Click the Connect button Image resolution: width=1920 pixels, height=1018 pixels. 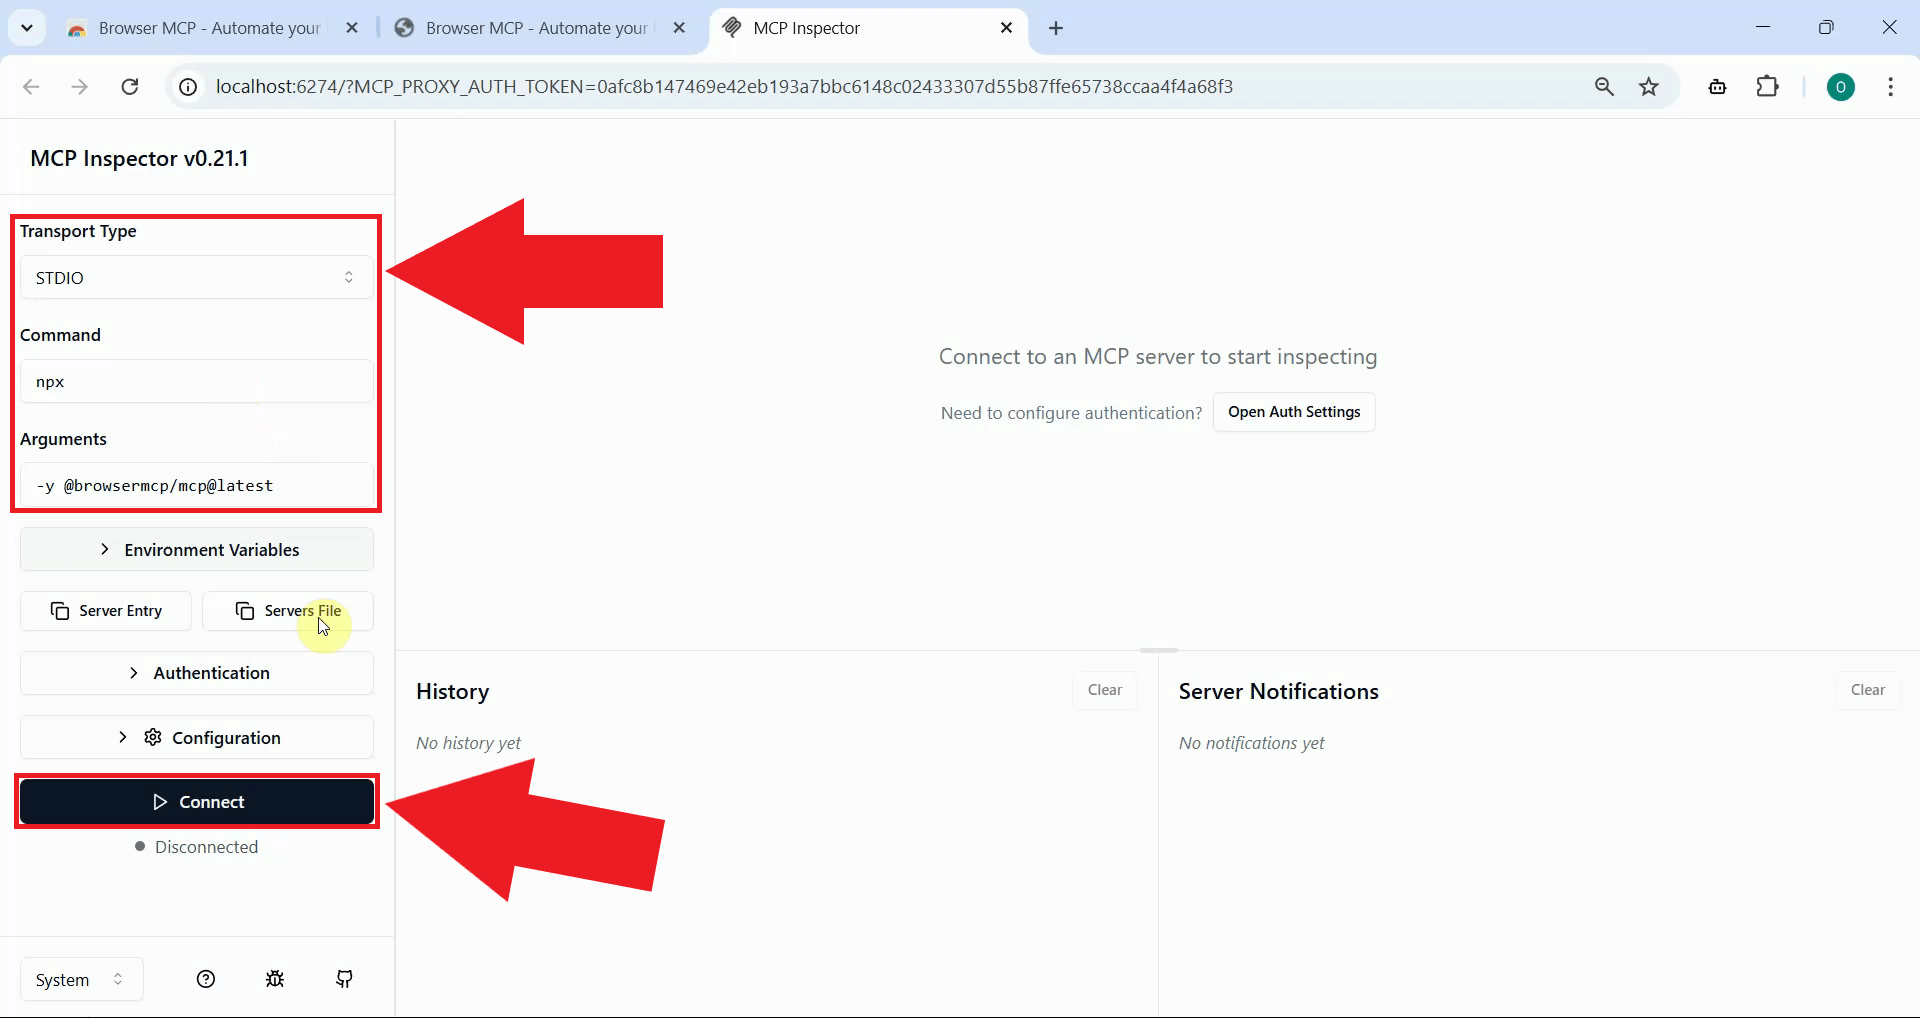[196, 801]
